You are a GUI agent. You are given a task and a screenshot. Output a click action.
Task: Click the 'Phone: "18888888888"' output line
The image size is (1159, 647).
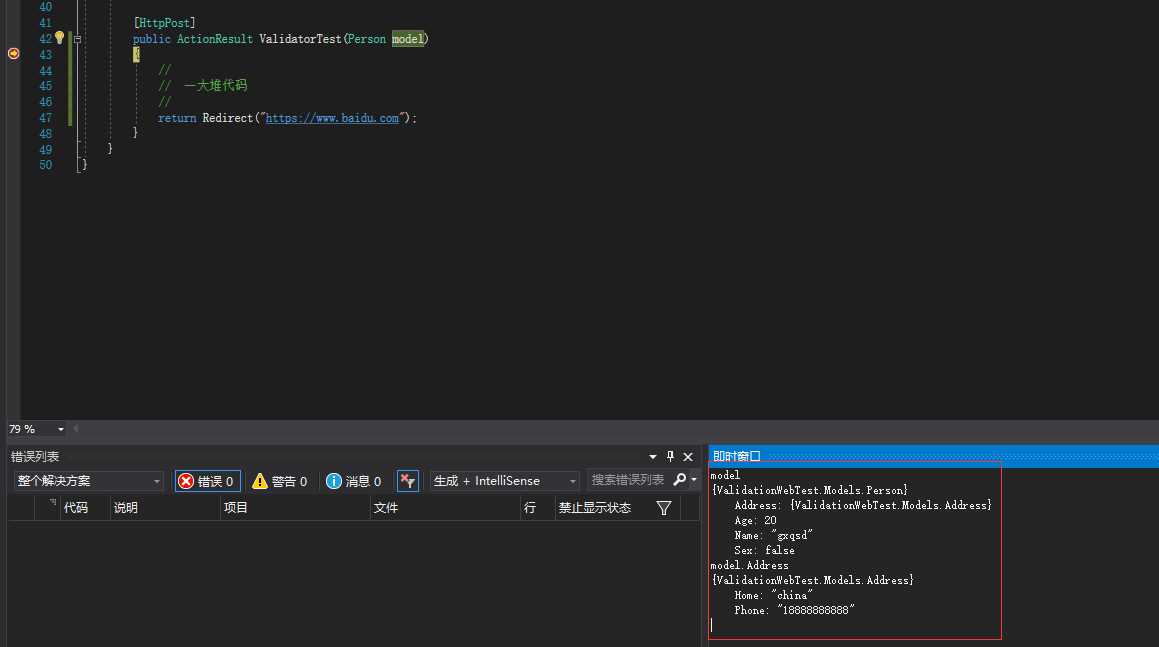[795, 611]
